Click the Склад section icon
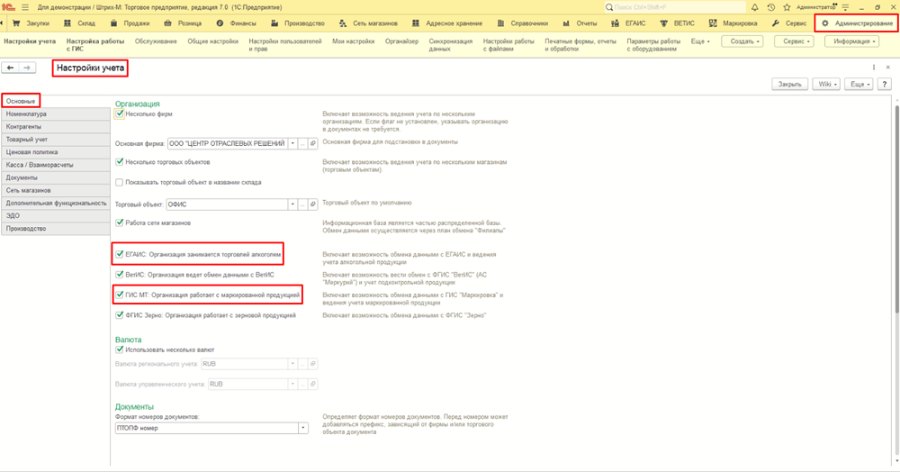 click(67, 24)
